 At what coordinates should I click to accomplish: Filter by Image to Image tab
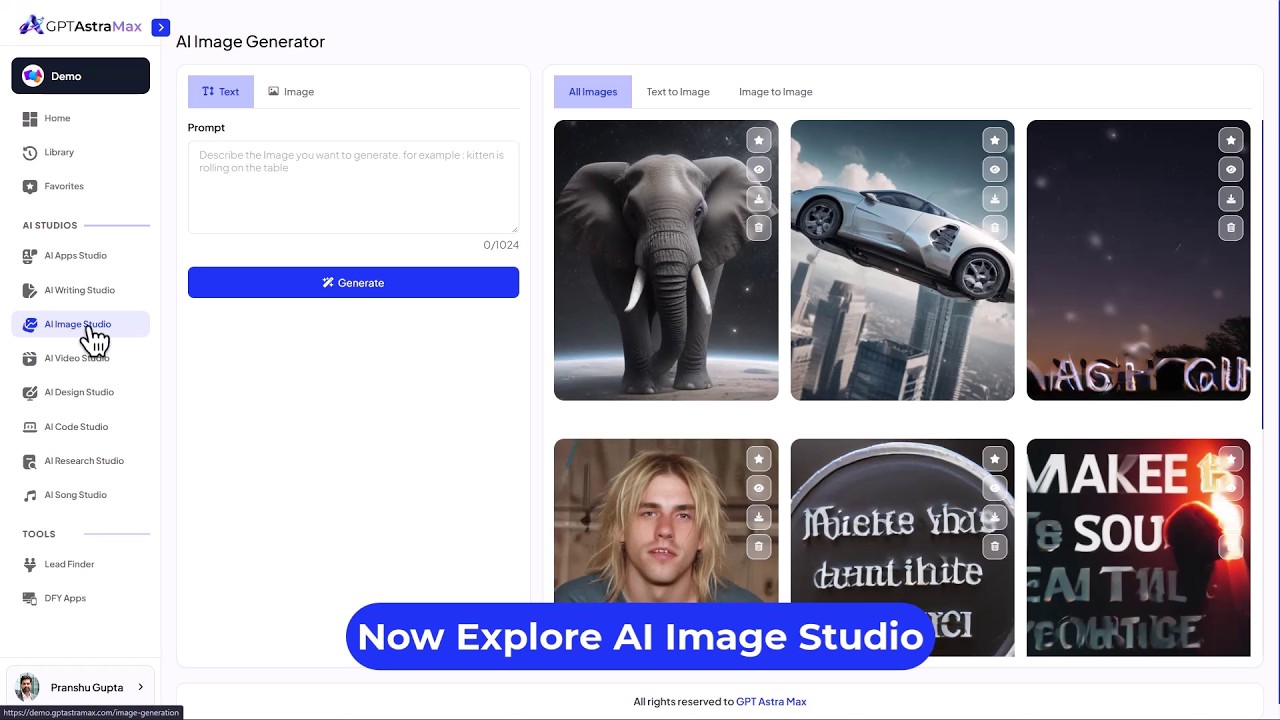775,91
